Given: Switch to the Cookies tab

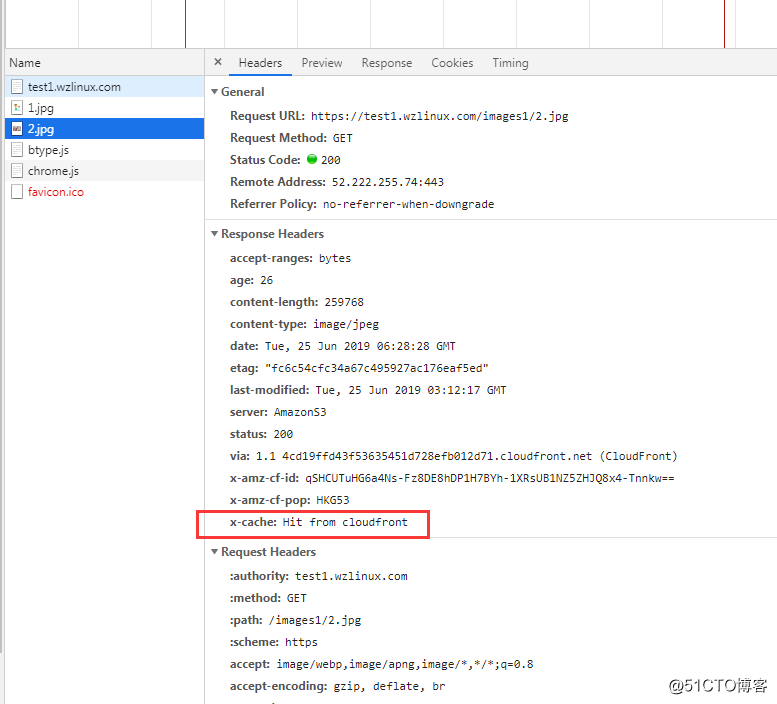Looking at the screenshot, I should 452,63.
